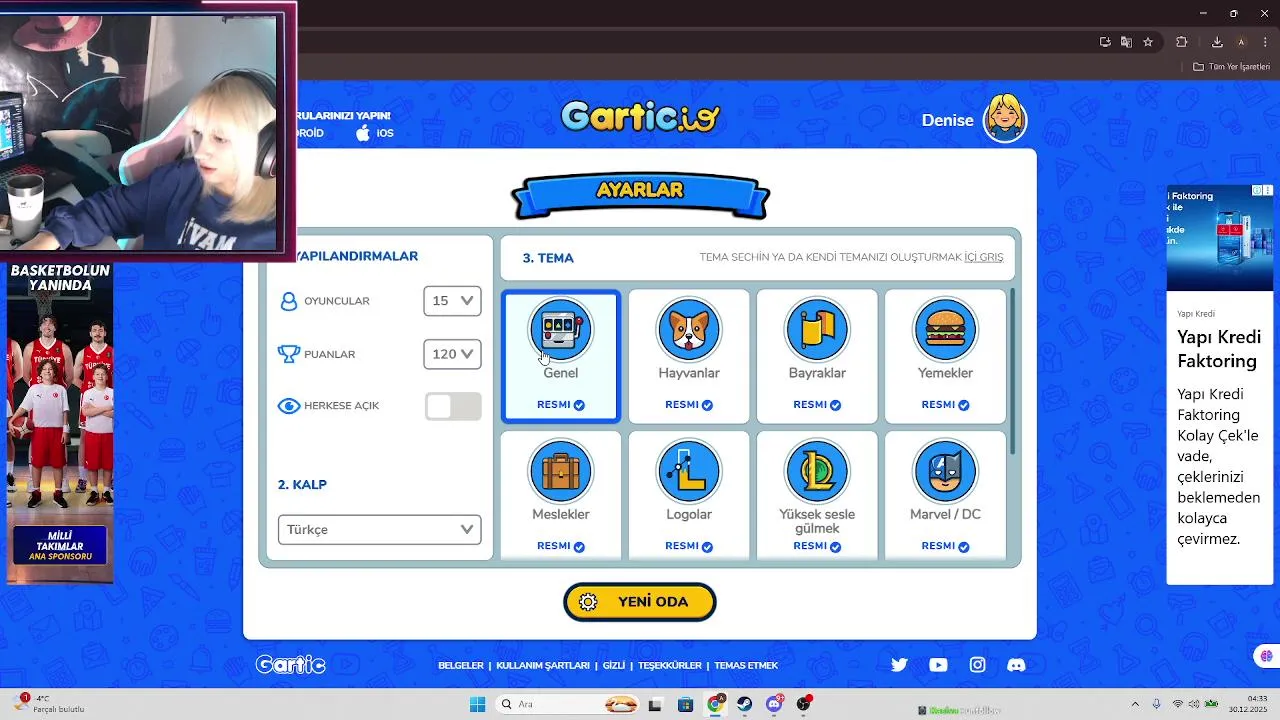Open the Puanlar 120 dropdown

(x=452, y=354)
